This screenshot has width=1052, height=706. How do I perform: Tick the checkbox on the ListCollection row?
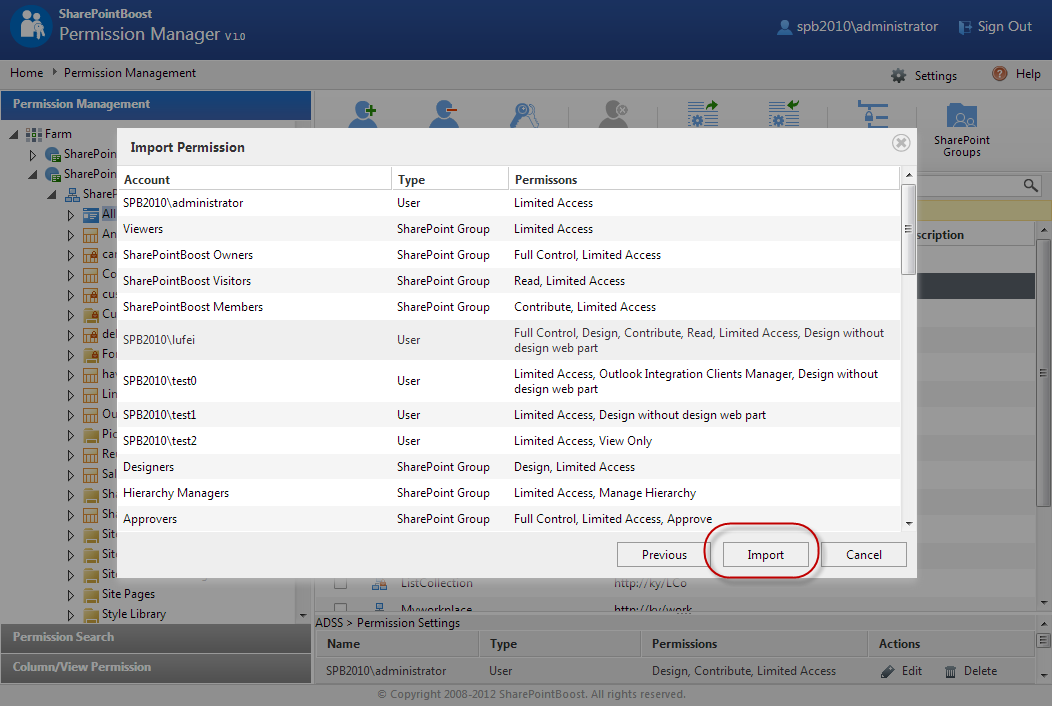coord(340,583)
